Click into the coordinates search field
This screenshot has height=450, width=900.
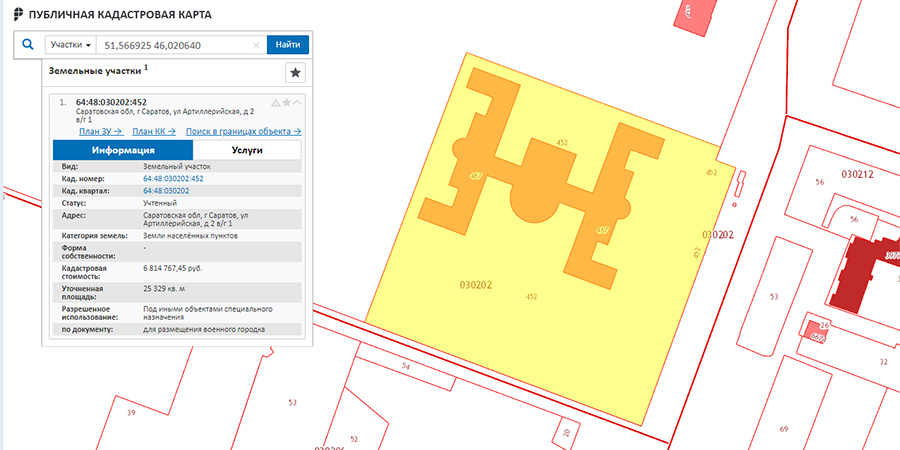coord(175,45)
